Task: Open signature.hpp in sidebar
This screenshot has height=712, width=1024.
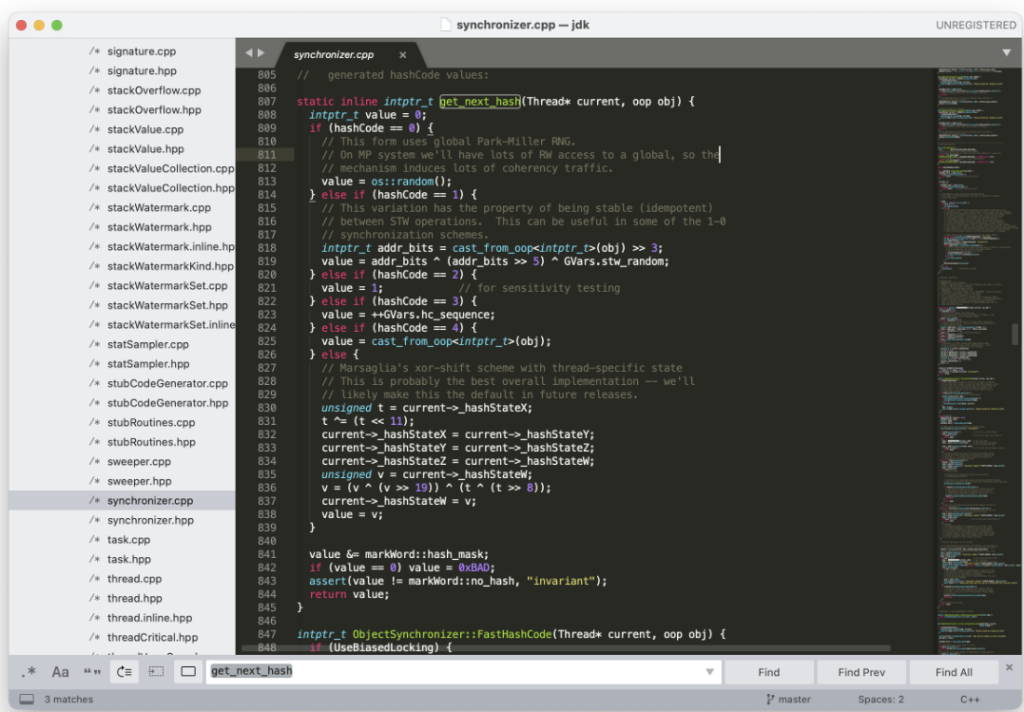Action: tap(142, 71)
